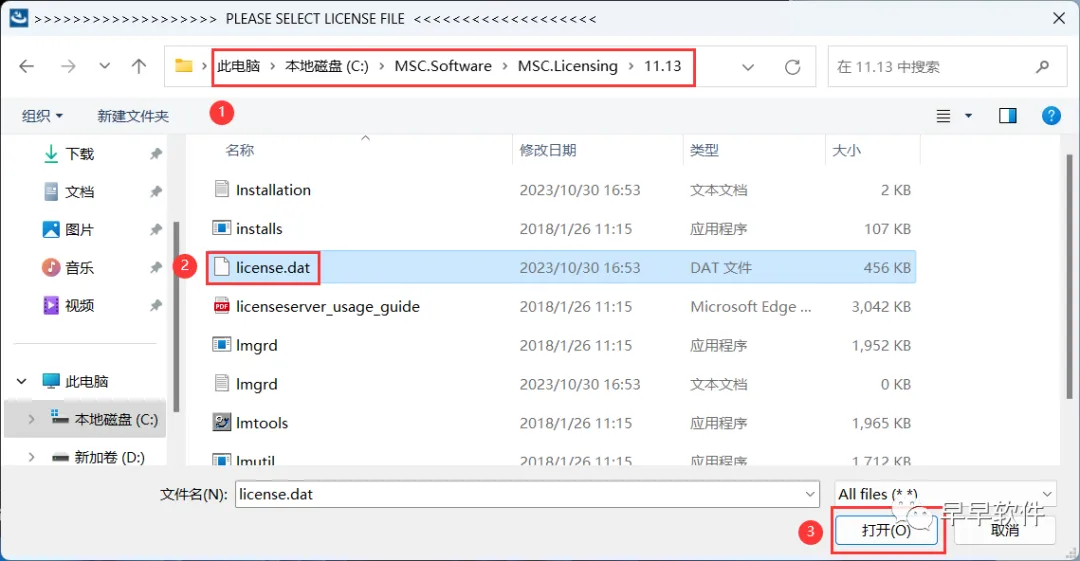Image resolution: width=1080 pixels, height=561 pixels.
Task: Open the 音乐 quick access folder
Action: click(x=79, y=267)
